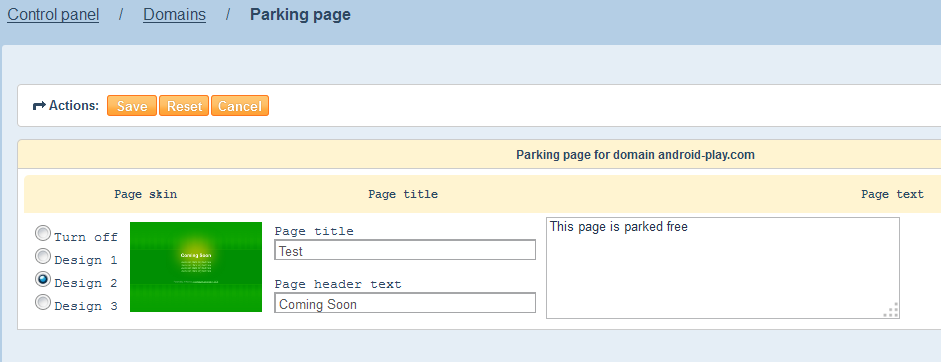The image size is (941, 362).
Task: Select the Design 2 radio button
Action: (x=43, y=279)
